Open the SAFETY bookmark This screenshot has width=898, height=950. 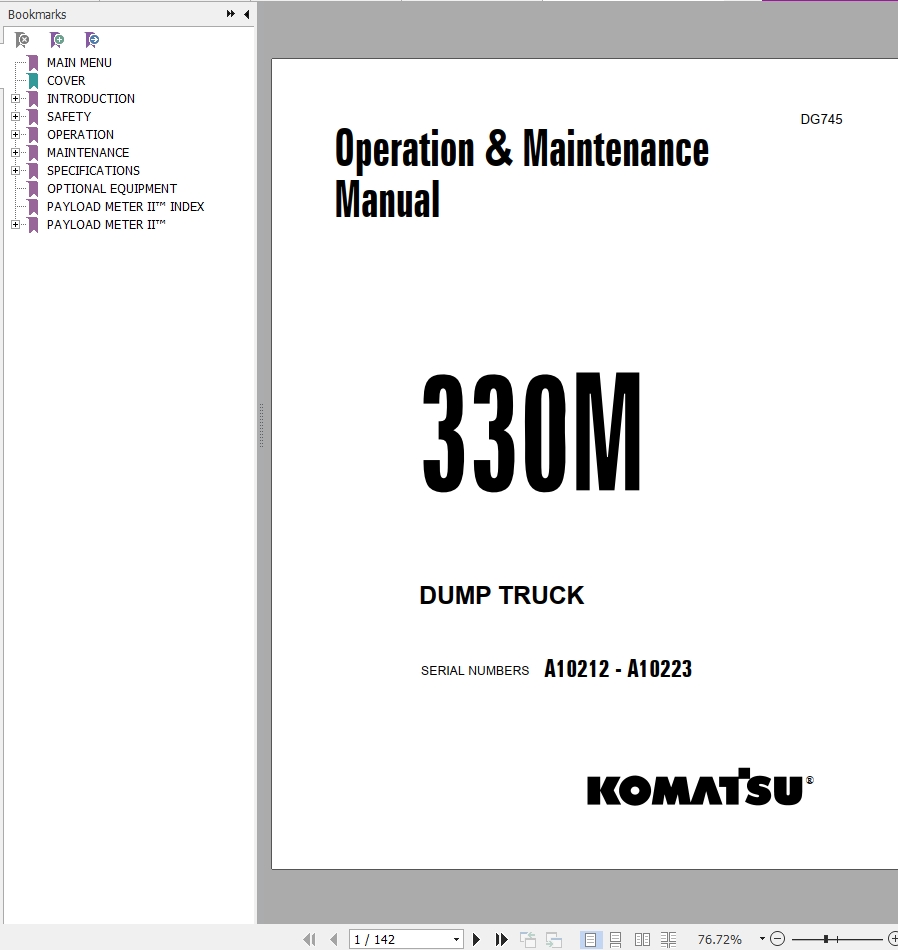click(x=69, y=116)
